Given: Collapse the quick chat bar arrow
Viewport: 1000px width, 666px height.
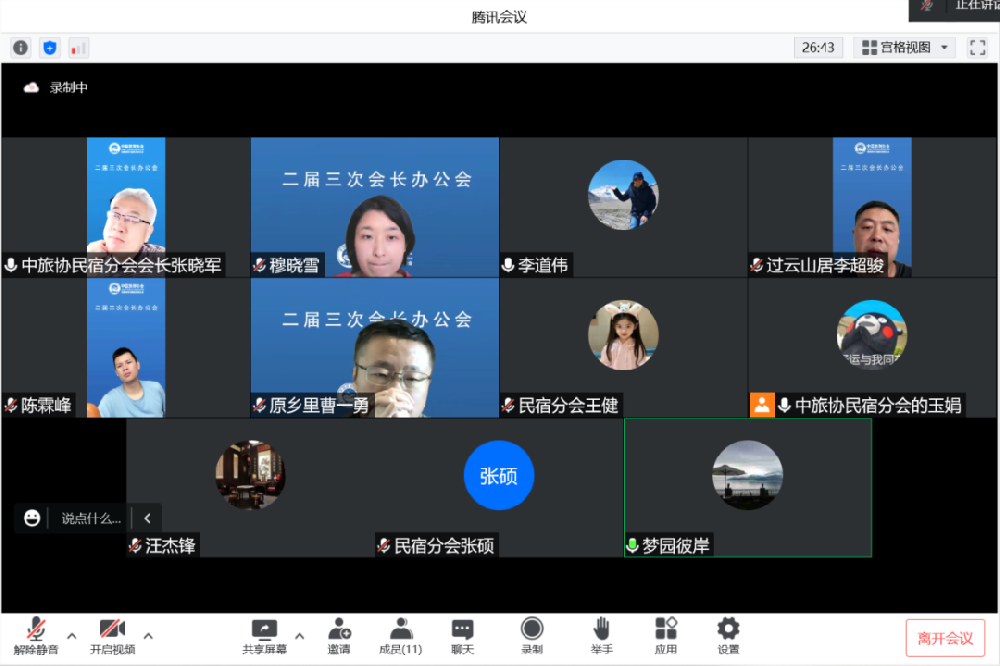Looking at the screenshot, I should tap(147, 518).
